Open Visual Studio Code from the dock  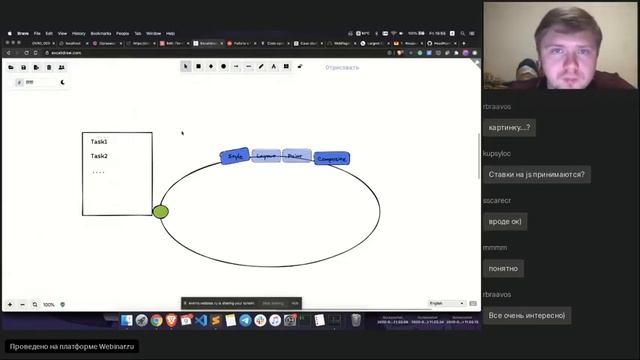[201, 320]
